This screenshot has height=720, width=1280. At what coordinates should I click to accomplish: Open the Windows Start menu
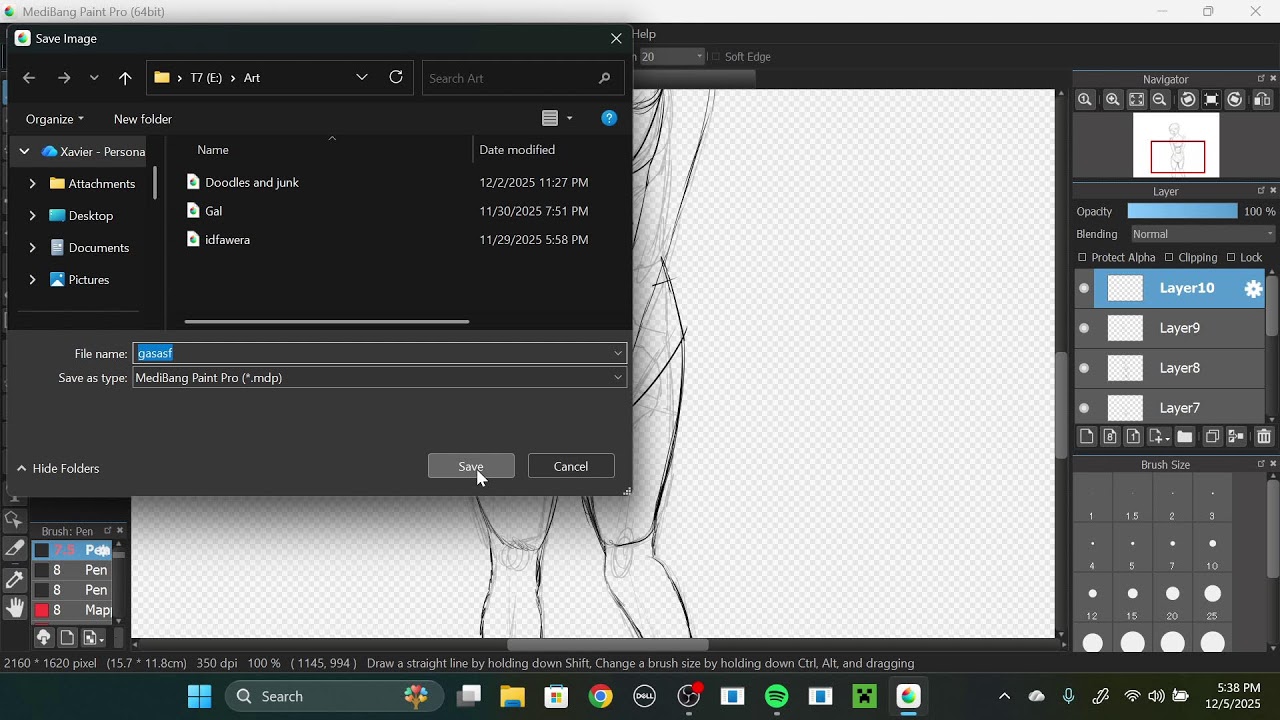(200, 697)
